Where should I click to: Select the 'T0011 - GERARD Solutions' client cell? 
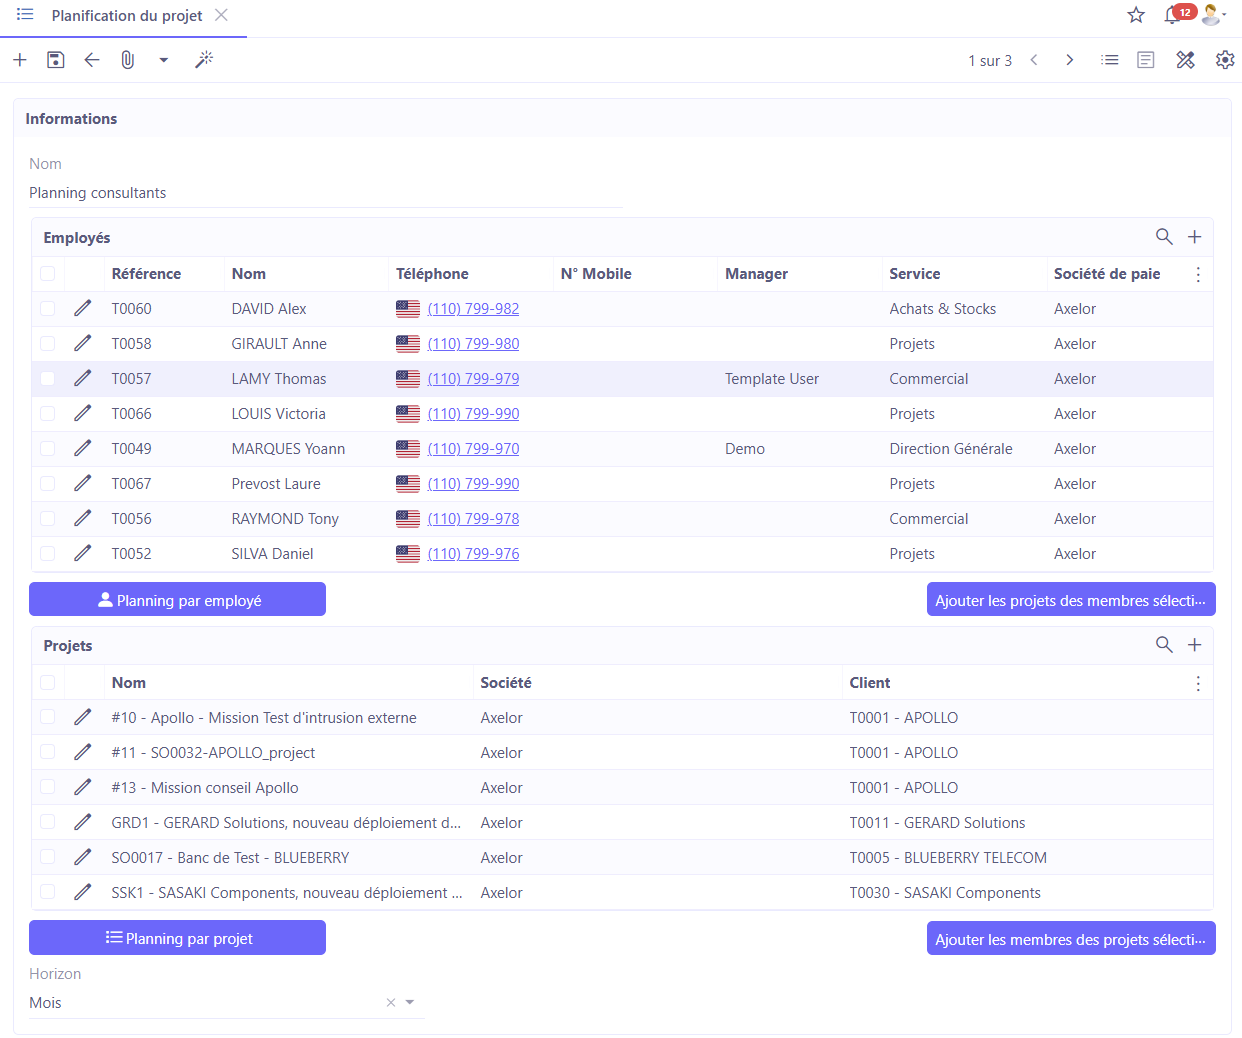coord(937,823)
